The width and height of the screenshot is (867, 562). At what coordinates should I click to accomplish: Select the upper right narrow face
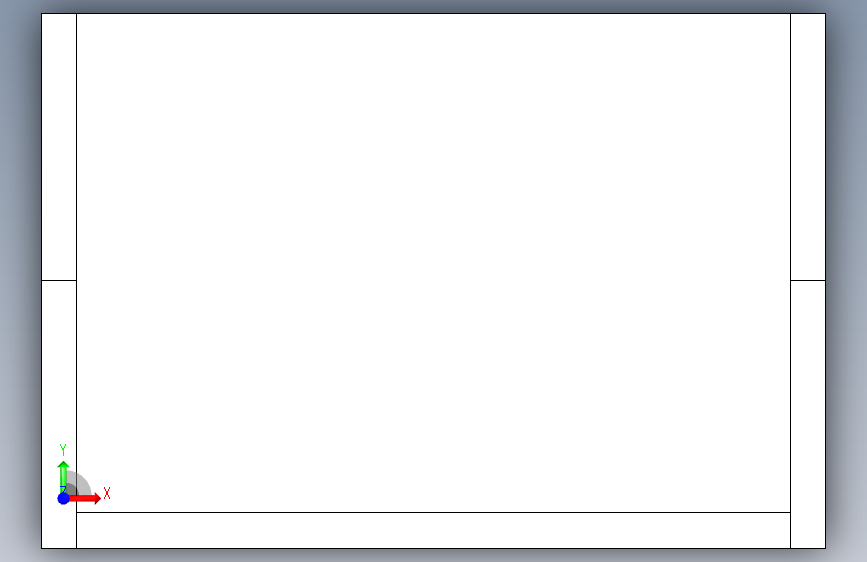point(808,147)
